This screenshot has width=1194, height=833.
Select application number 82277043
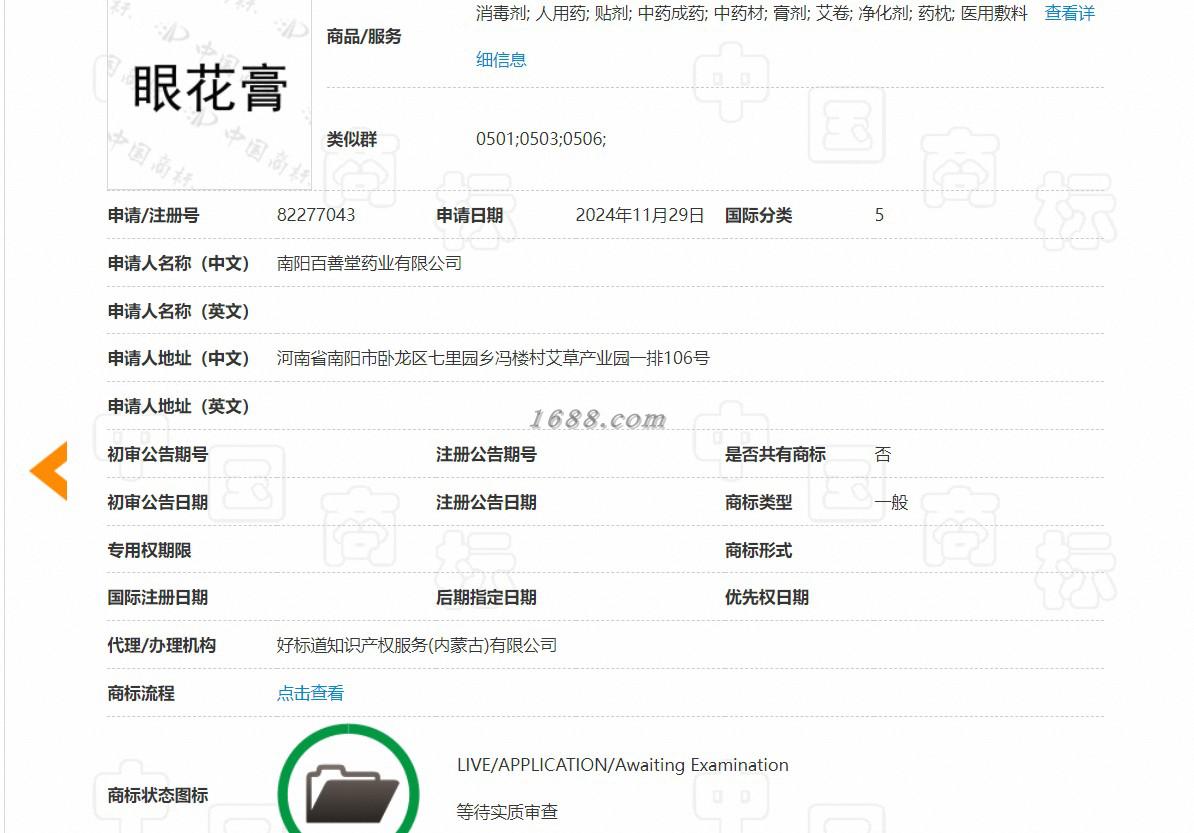[316, 215]
